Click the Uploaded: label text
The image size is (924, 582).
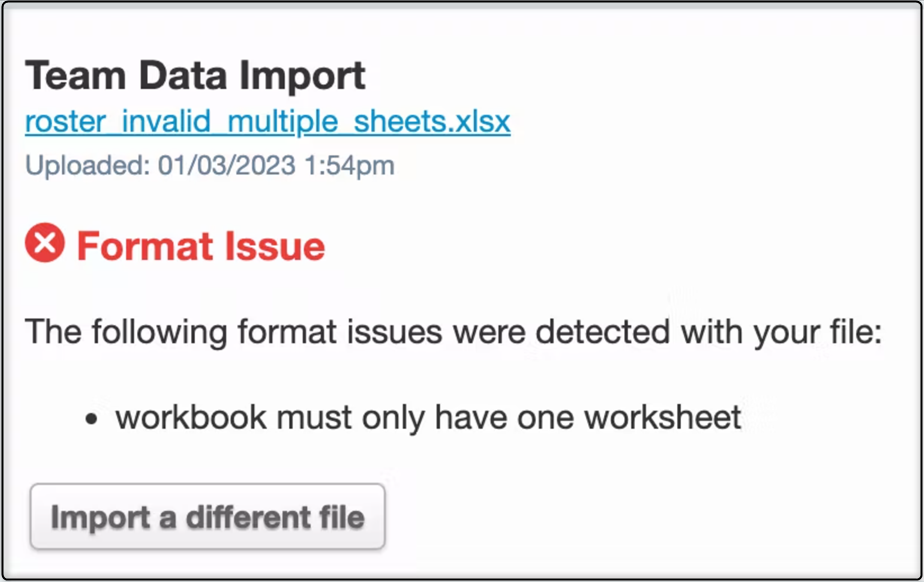88,166
